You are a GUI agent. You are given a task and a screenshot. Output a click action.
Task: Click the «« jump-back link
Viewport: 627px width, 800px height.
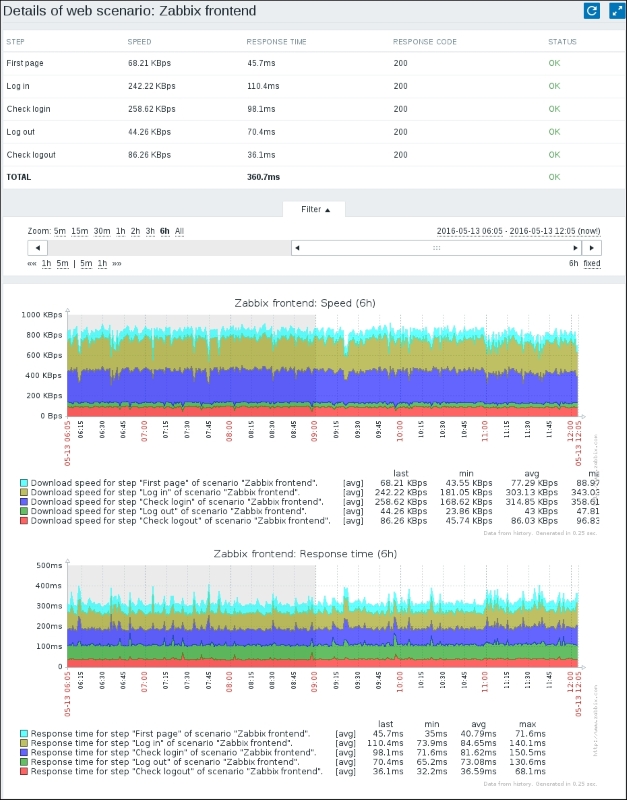pyautogui.click(x=32, y=264)
